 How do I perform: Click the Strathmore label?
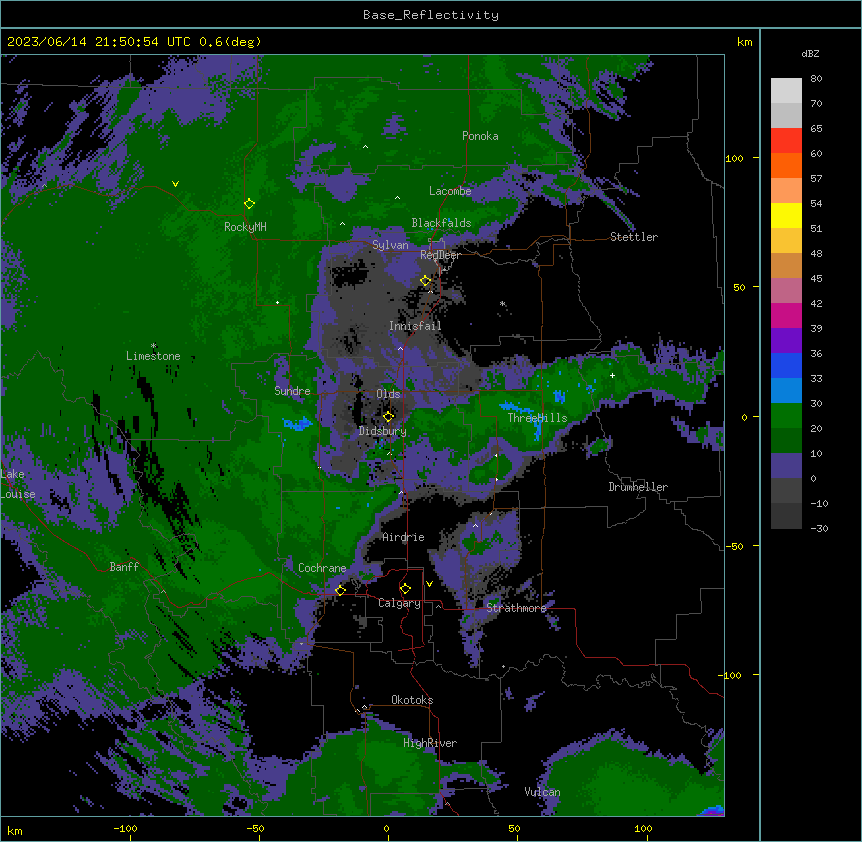516,608
